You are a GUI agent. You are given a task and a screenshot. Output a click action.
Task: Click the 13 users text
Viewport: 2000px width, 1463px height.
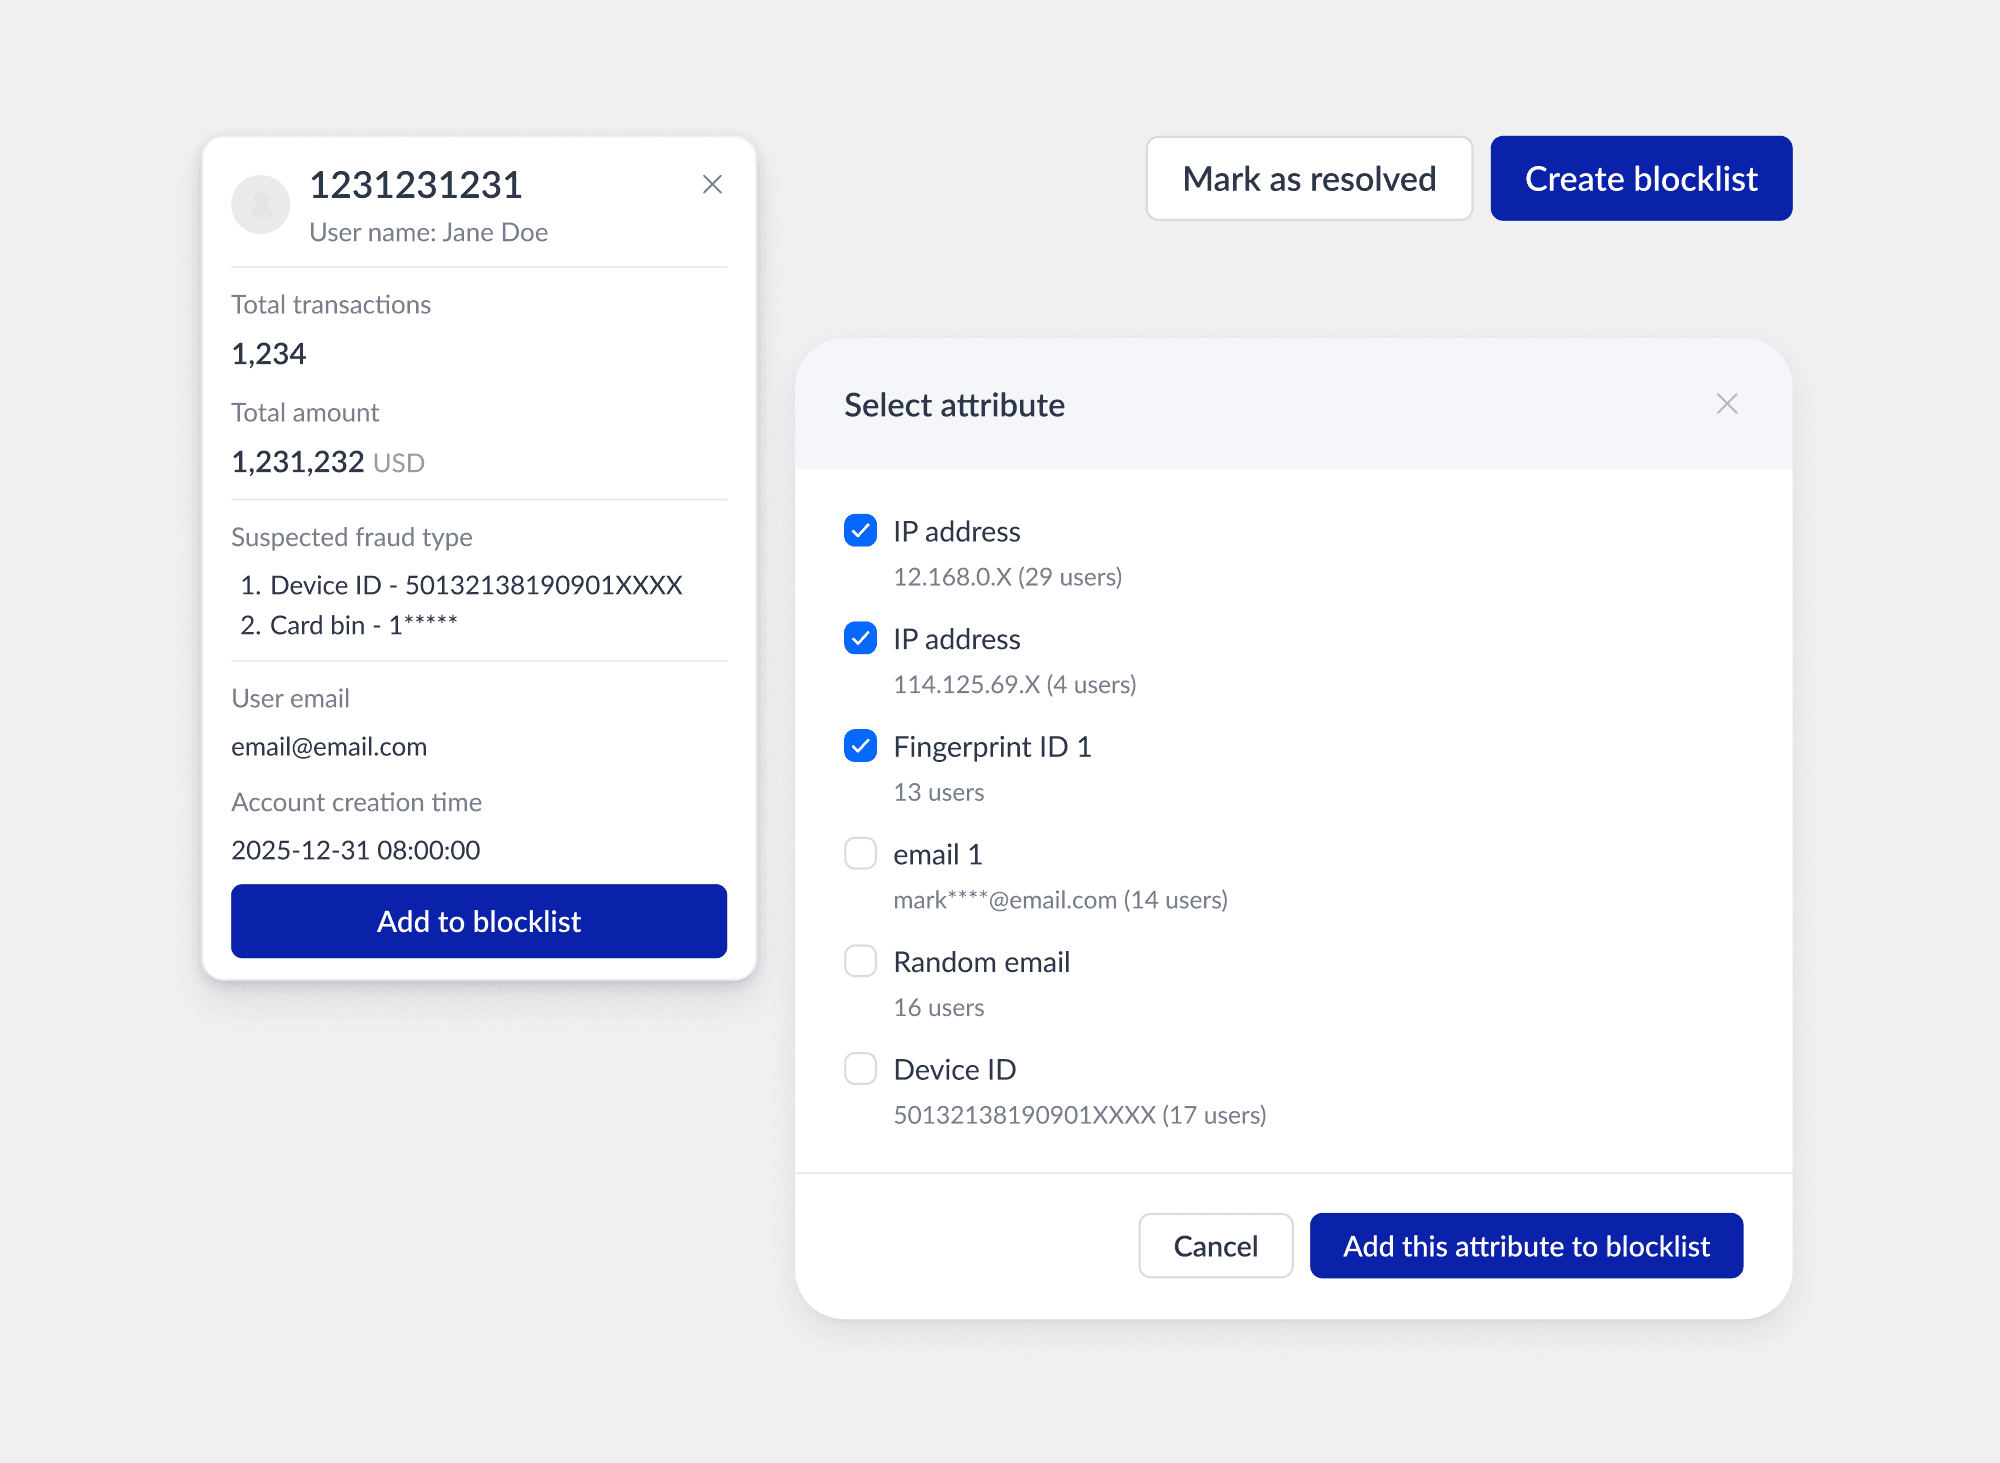point(939,792)
